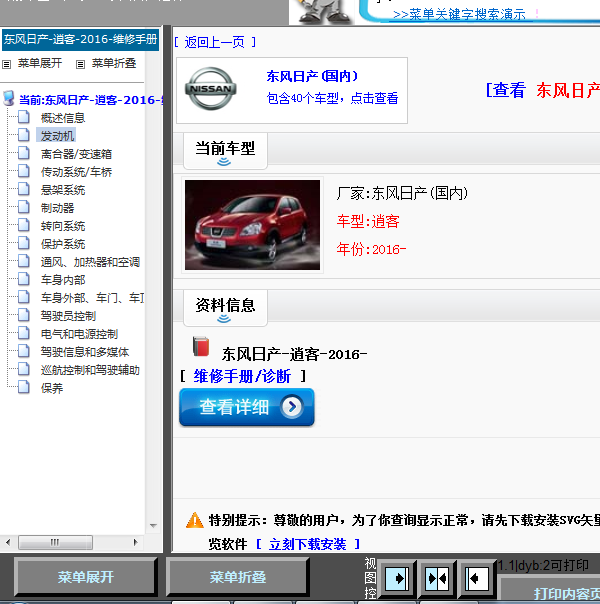Select 发动机 tree item
The height and width of the screenshot is (604, 600).
[57, 136]
